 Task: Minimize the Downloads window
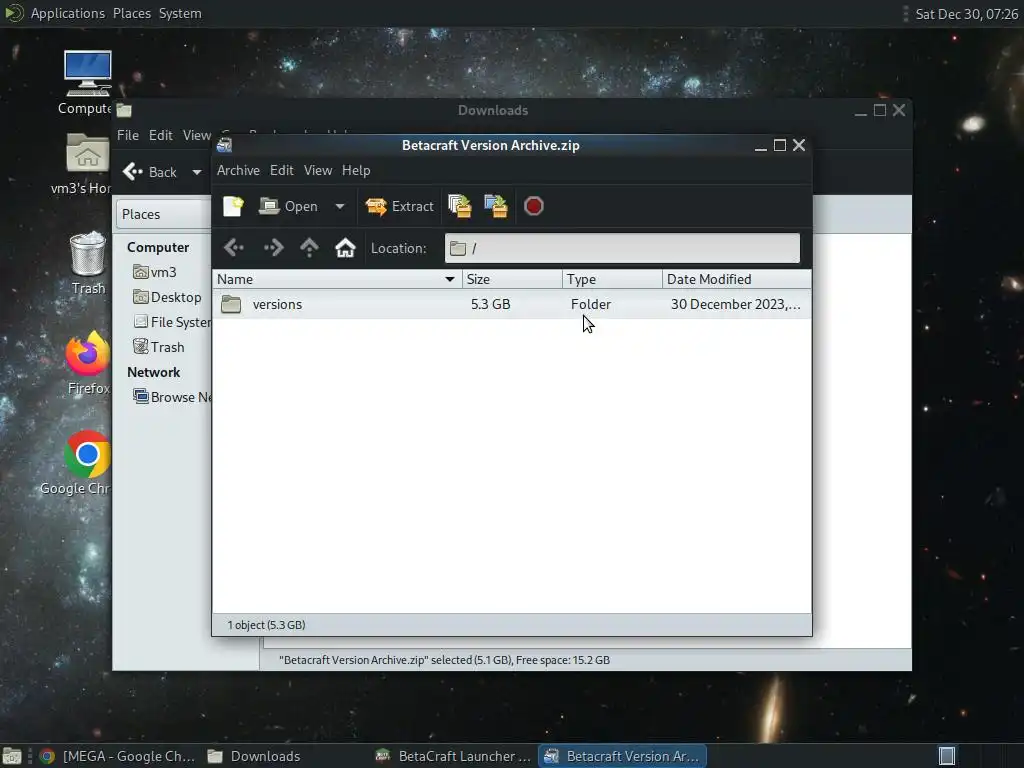861,111
